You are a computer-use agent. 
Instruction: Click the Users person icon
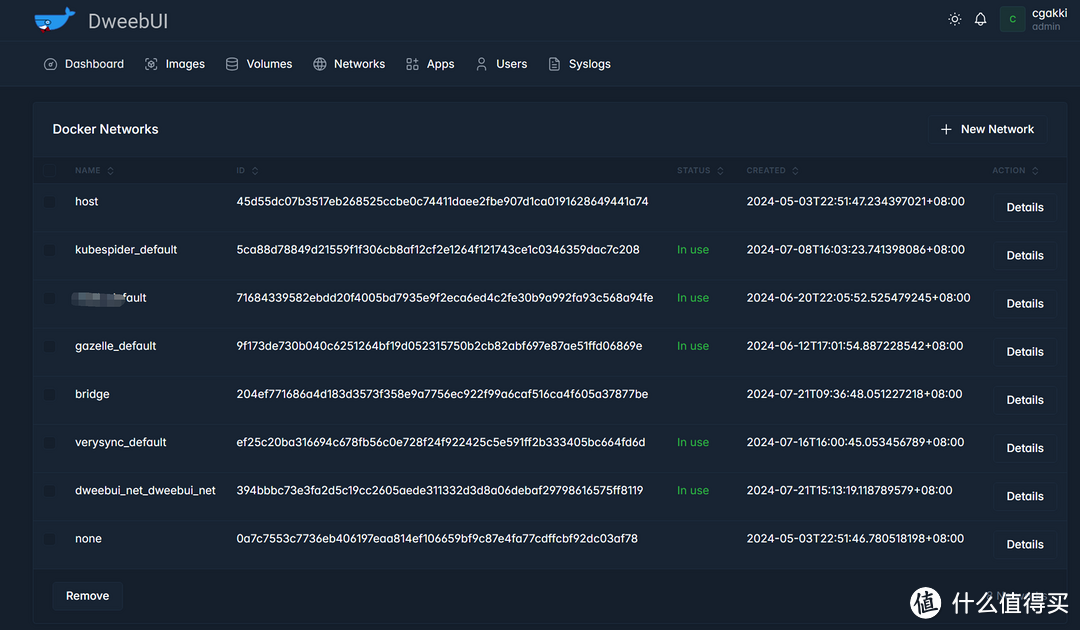click(x=481, y=64)
